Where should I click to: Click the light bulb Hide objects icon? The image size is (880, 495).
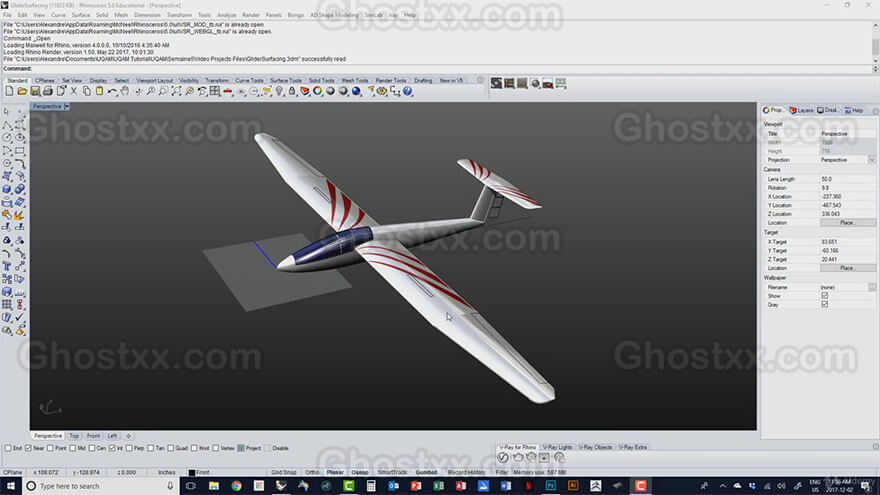279,91
